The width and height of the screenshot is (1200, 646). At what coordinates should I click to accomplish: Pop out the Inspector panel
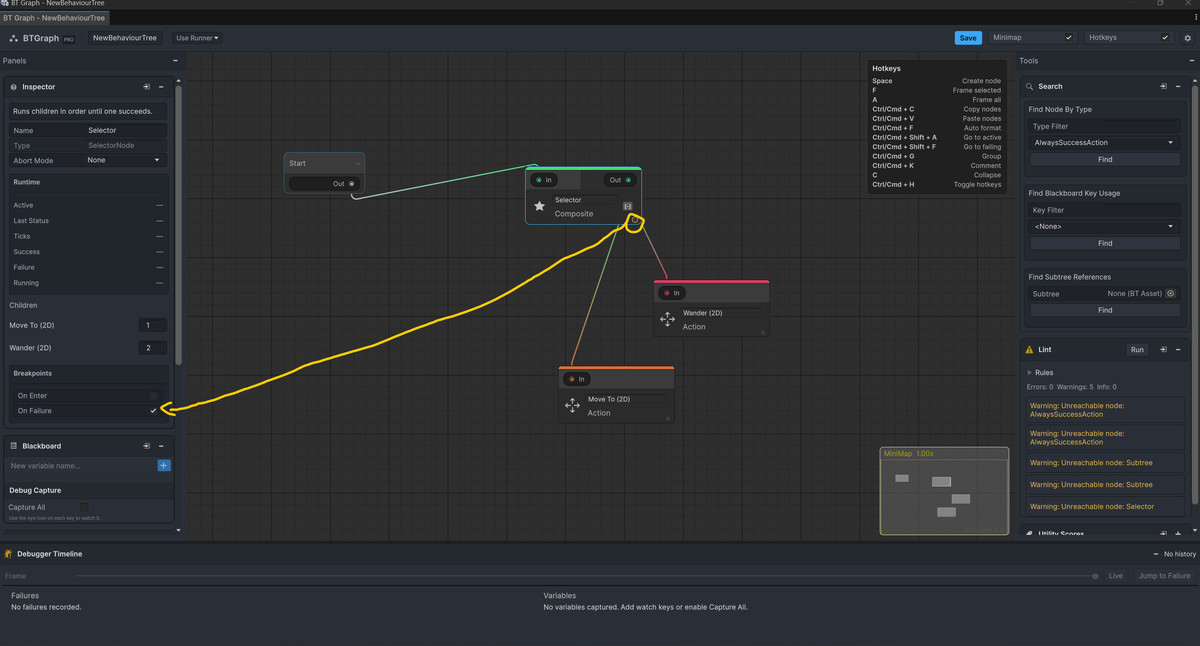point(147,87)
